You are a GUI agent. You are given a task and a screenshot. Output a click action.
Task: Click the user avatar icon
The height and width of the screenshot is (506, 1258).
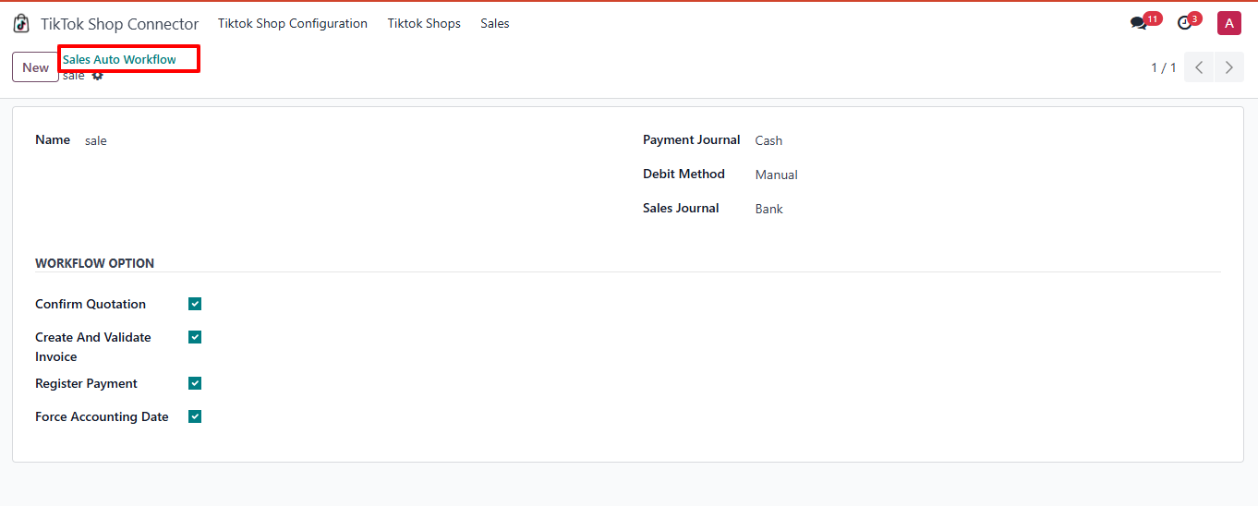[x=1228, y=23]
